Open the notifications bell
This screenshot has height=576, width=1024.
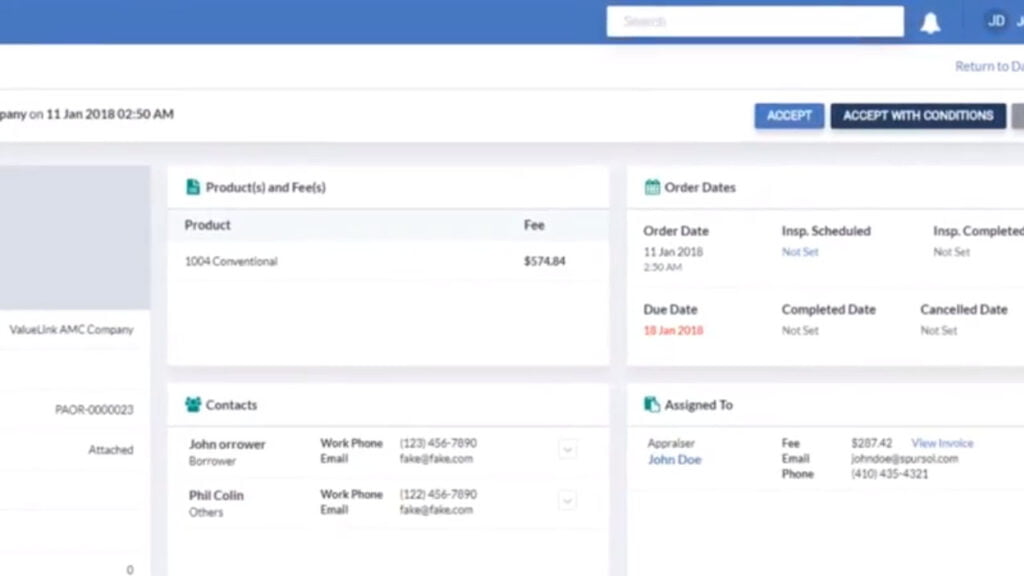[930, 23]
